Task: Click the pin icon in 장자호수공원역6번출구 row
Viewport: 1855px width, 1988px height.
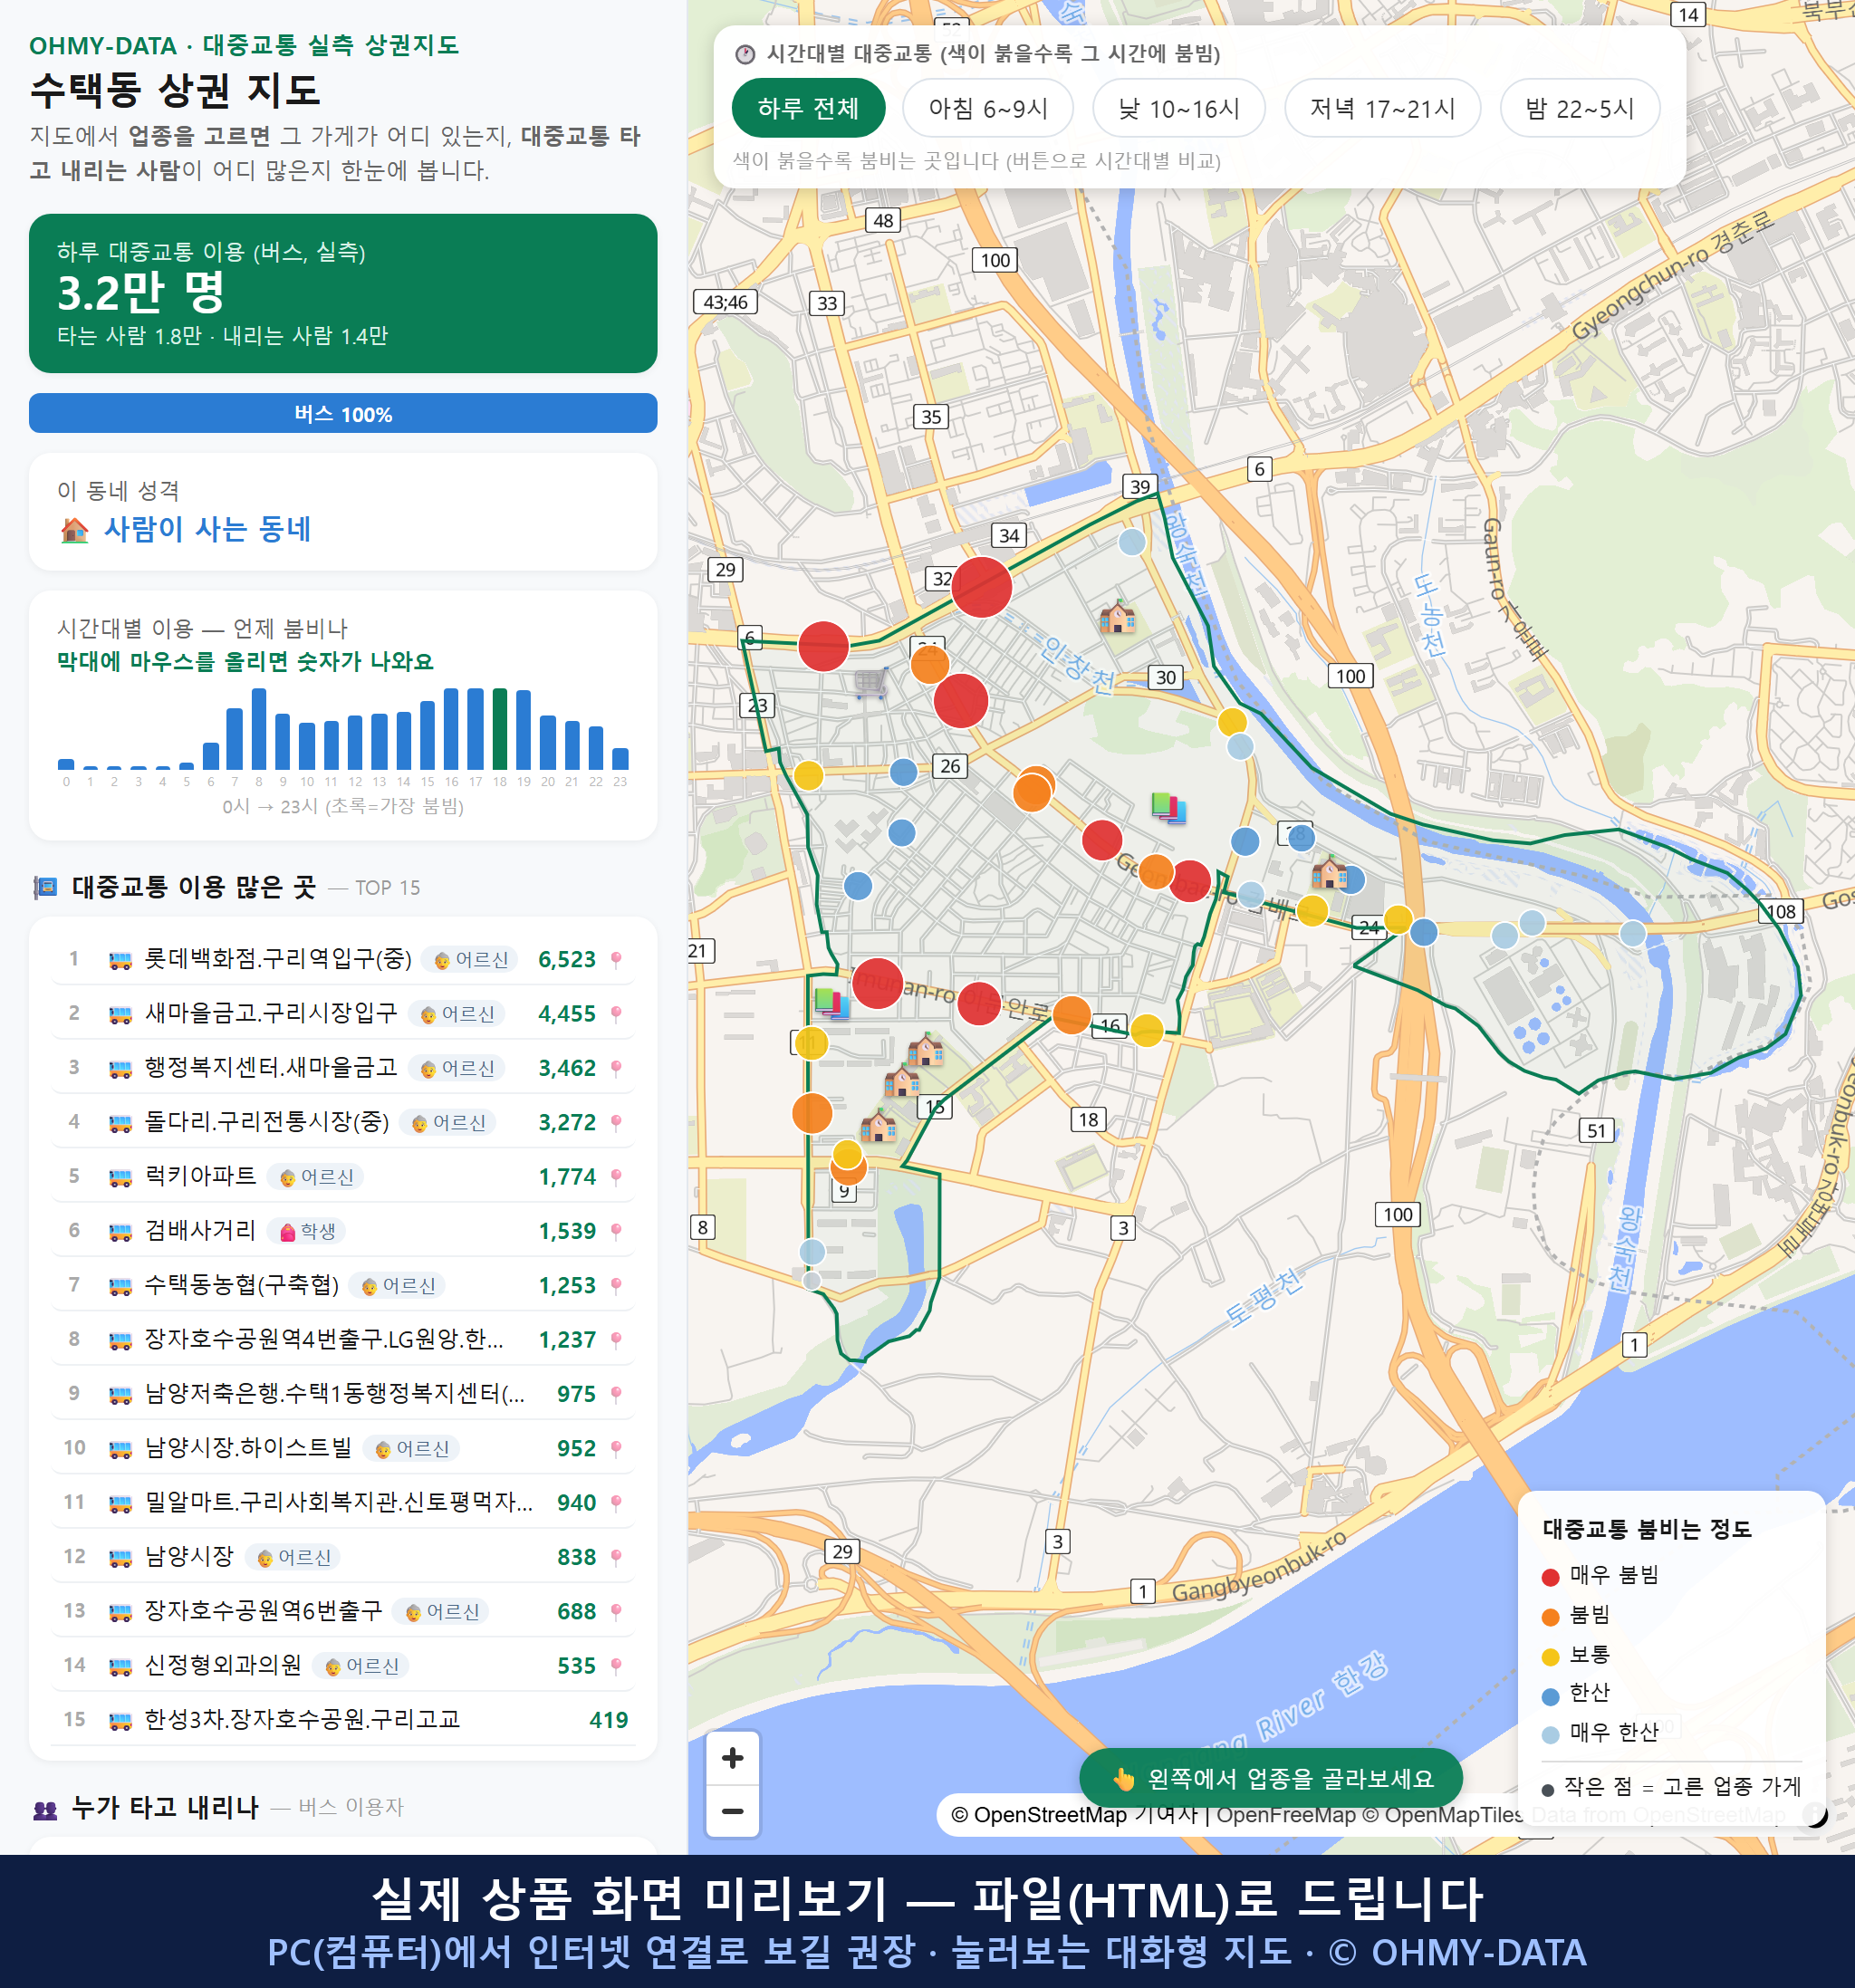Action: [x=616, y=1611]
